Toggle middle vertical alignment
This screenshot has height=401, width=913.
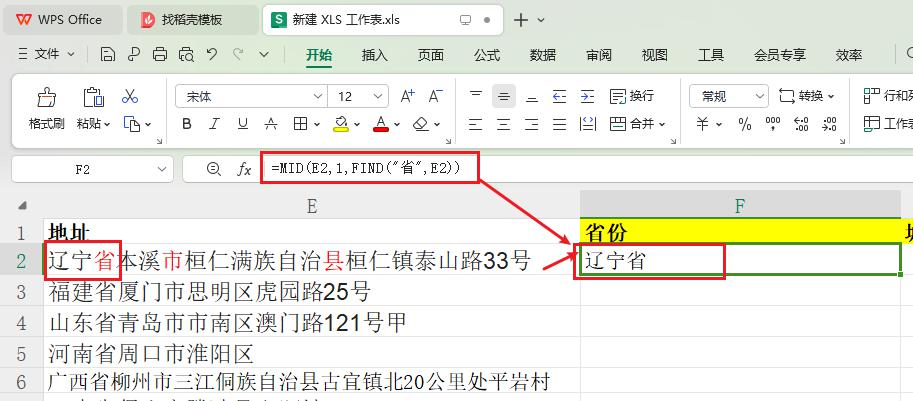point(504,96)
